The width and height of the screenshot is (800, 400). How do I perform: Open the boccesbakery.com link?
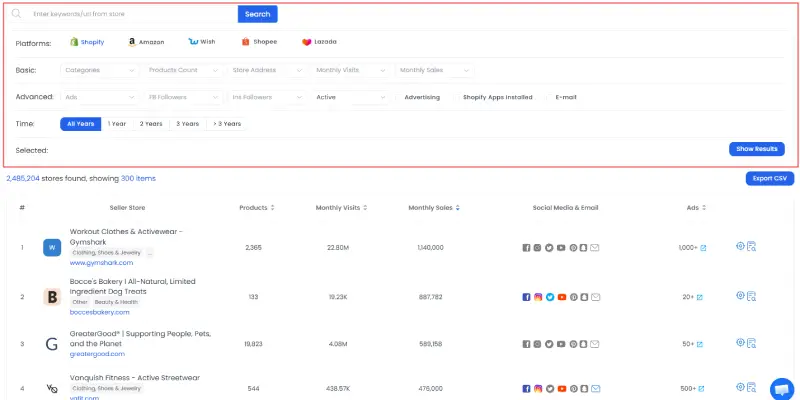click(99, 312)
